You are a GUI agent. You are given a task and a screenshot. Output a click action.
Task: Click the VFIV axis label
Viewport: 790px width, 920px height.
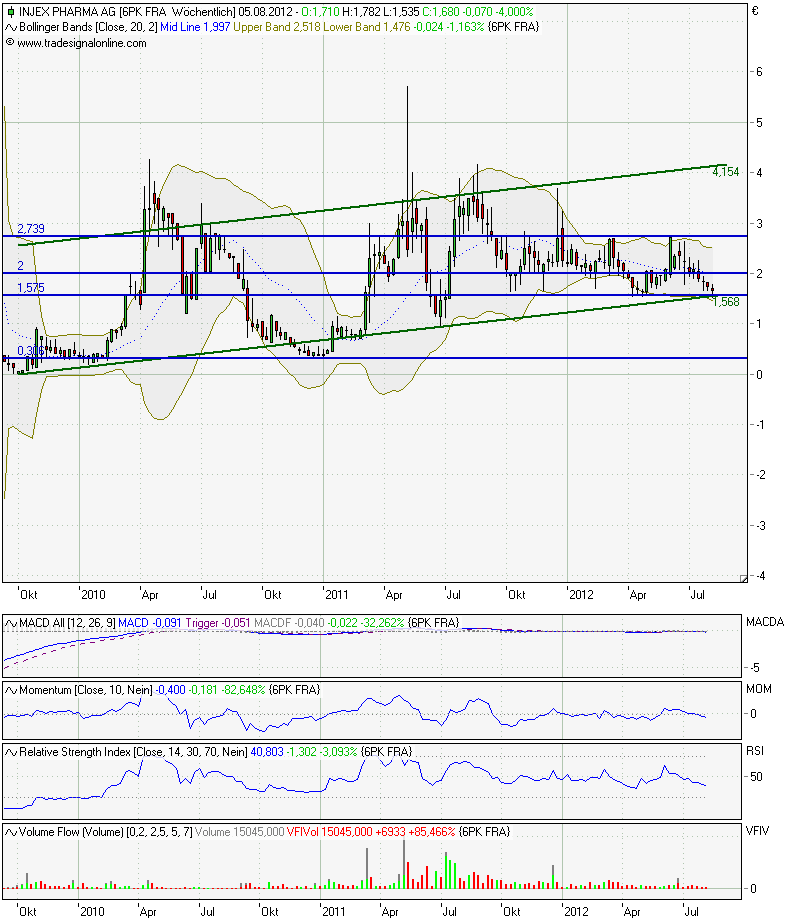tap(757, 831)
